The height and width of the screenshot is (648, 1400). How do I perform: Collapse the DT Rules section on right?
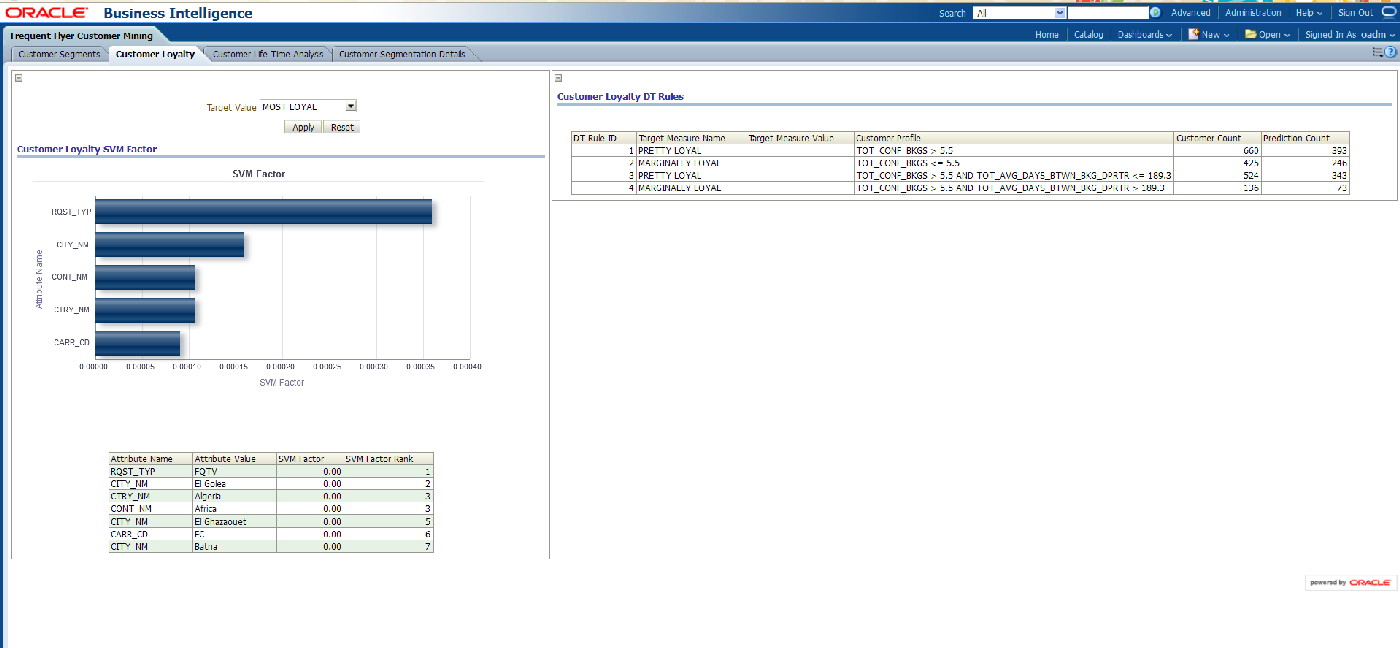tap(559, 78)
